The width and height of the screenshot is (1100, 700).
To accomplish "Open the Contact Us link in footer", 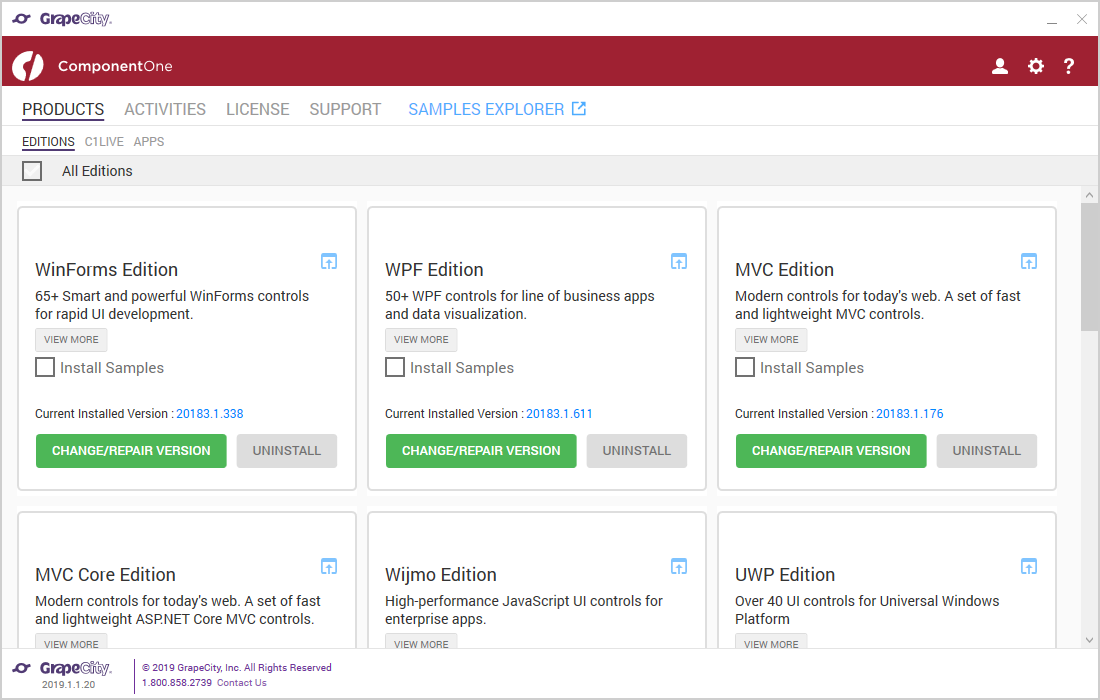I will (242, 682).
